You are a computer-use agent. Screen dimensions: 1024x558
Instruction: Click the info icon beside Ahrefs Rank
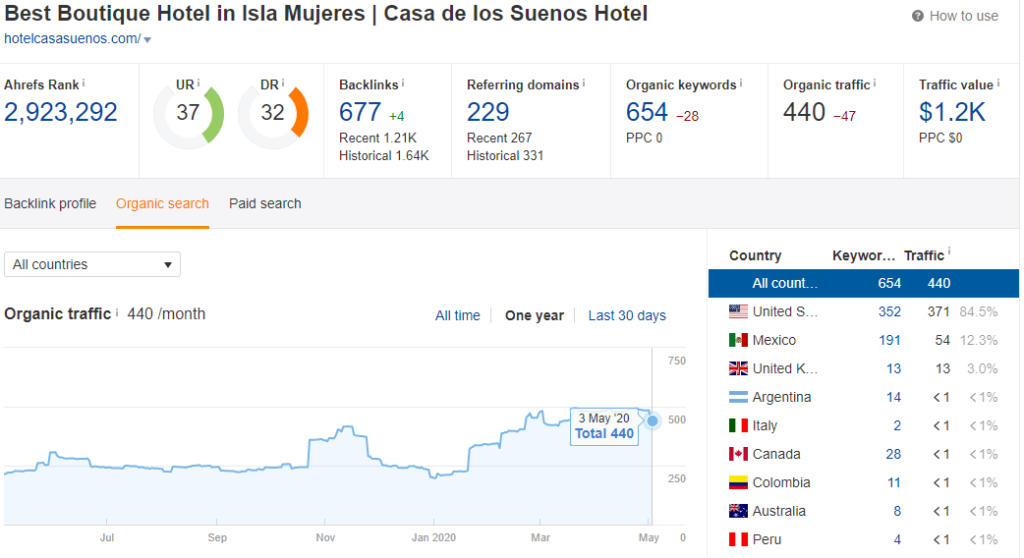(x=83, y=84)
